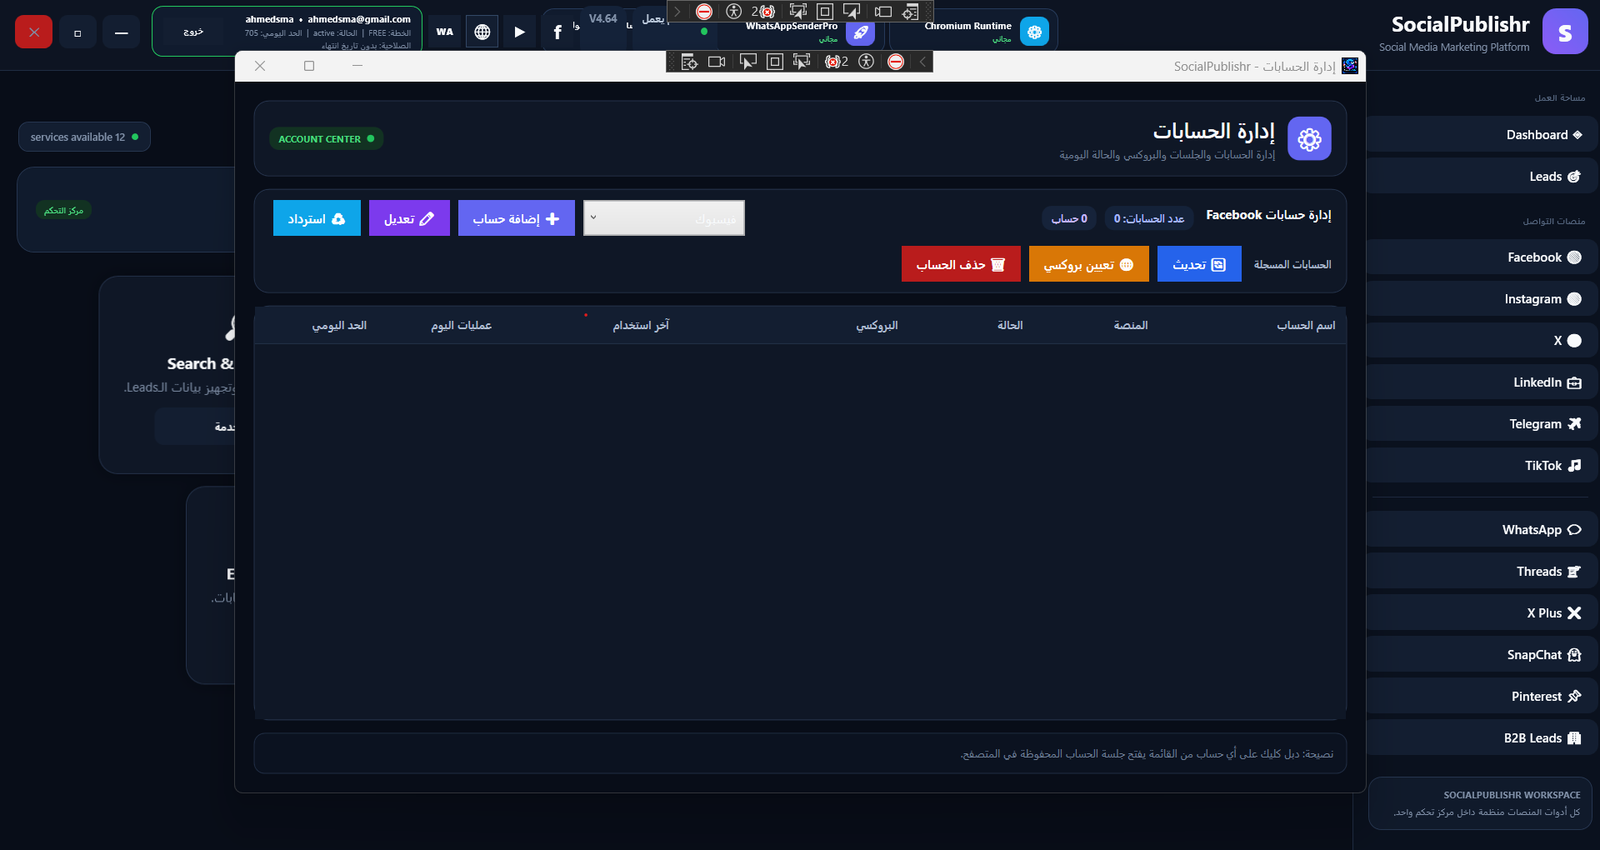
Task: Open the Leads sidebar entry
Action: (1482, 177)
